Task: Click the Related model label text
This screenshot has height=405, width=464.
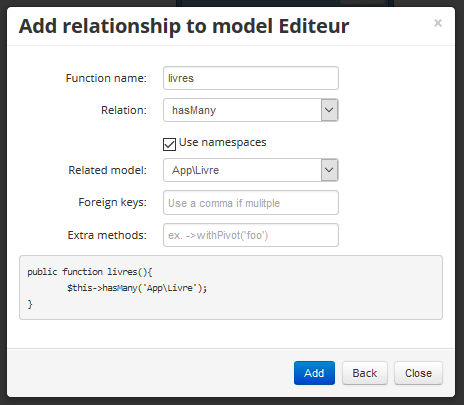Action: (x=107, y=170)
